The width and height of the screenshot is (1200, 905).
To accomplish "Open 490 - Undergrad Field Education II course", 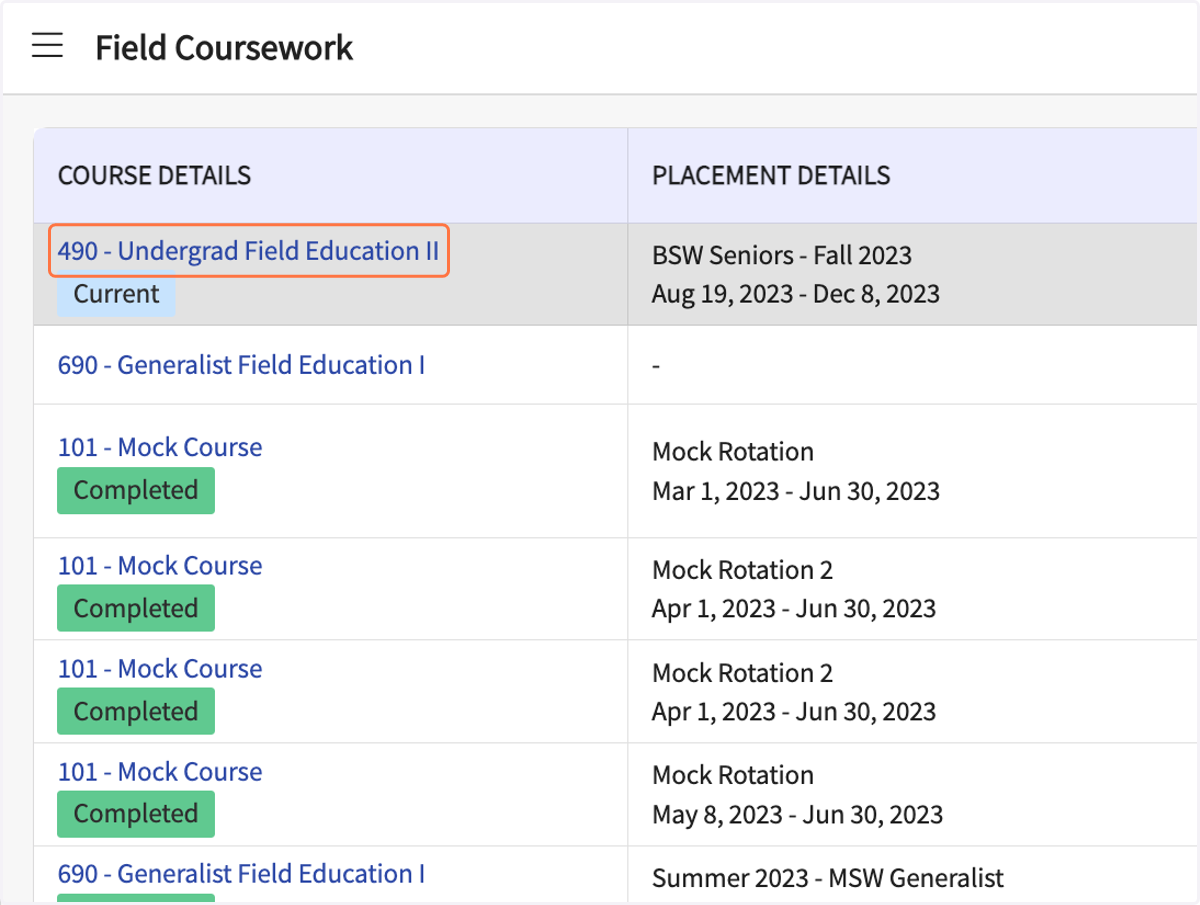I will pyautogui.click(x=248, y=251).
